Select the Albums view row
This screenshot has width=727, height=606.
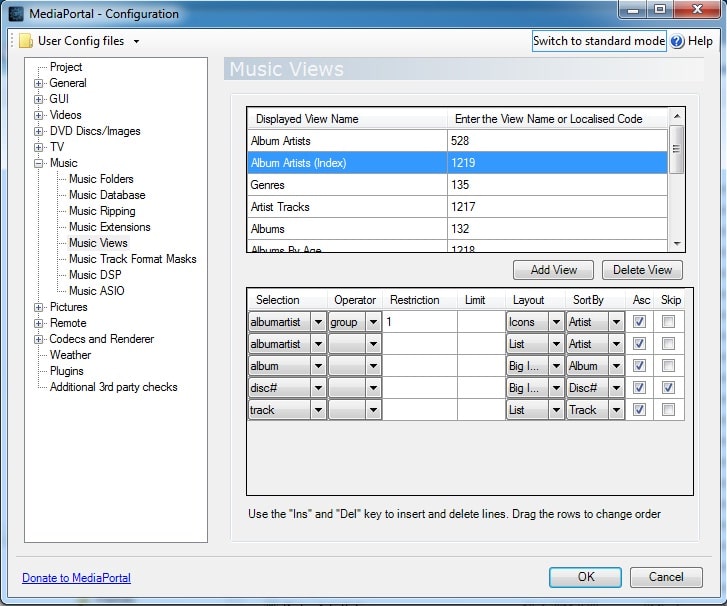coord(457,229)
